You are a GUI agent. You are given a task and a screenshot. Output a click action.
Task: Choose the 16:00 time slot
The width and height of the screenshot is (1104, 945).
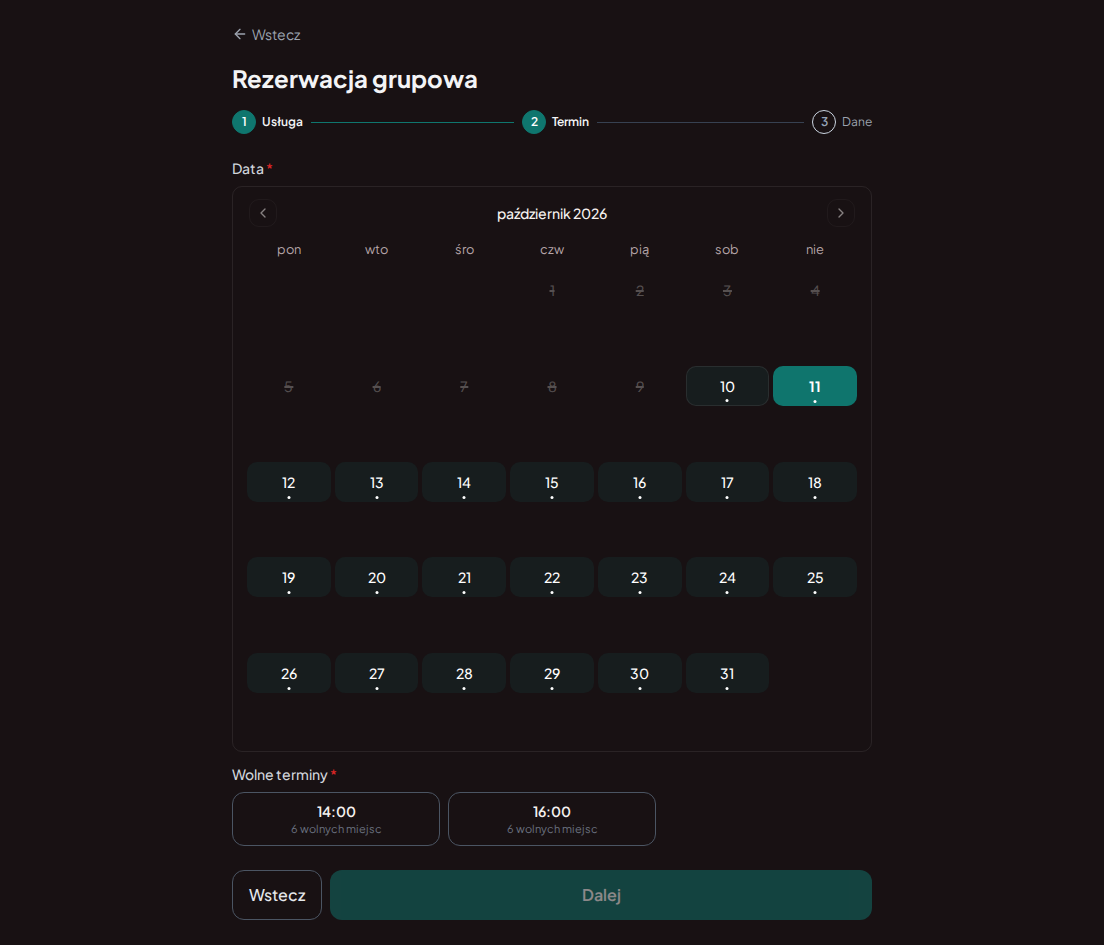click(552, 819)
